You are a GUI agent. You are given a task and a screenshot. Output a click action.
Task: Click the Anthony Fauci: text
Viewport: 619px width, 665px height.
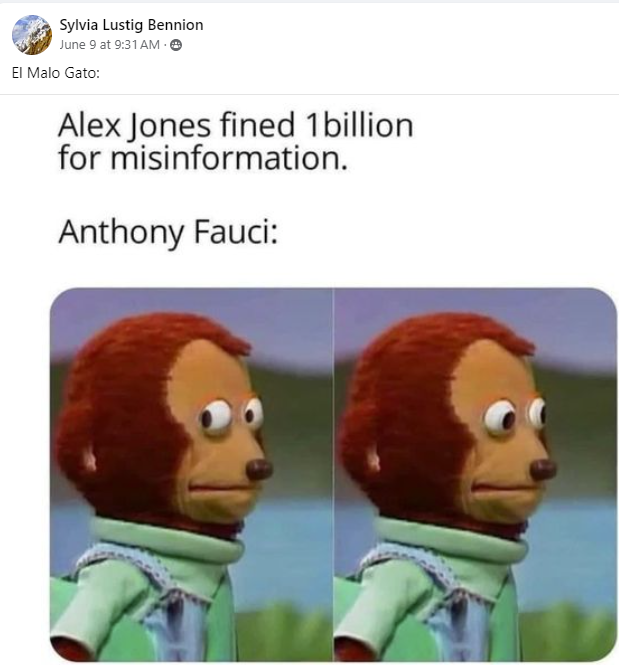point(168,232)
